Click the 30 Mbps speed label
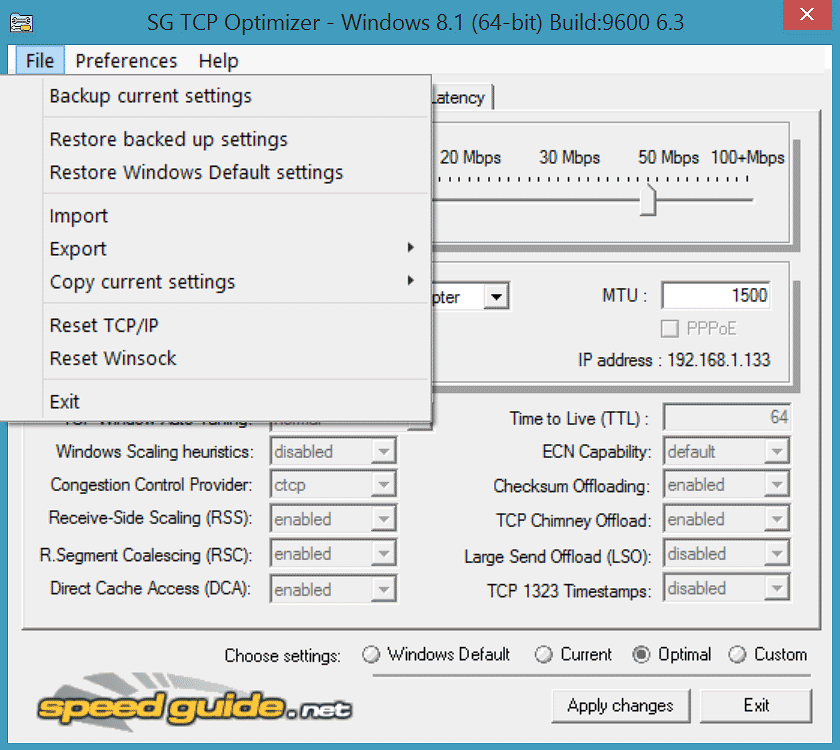The width and height of the screenshot is (840, 750). coord(569,158)
